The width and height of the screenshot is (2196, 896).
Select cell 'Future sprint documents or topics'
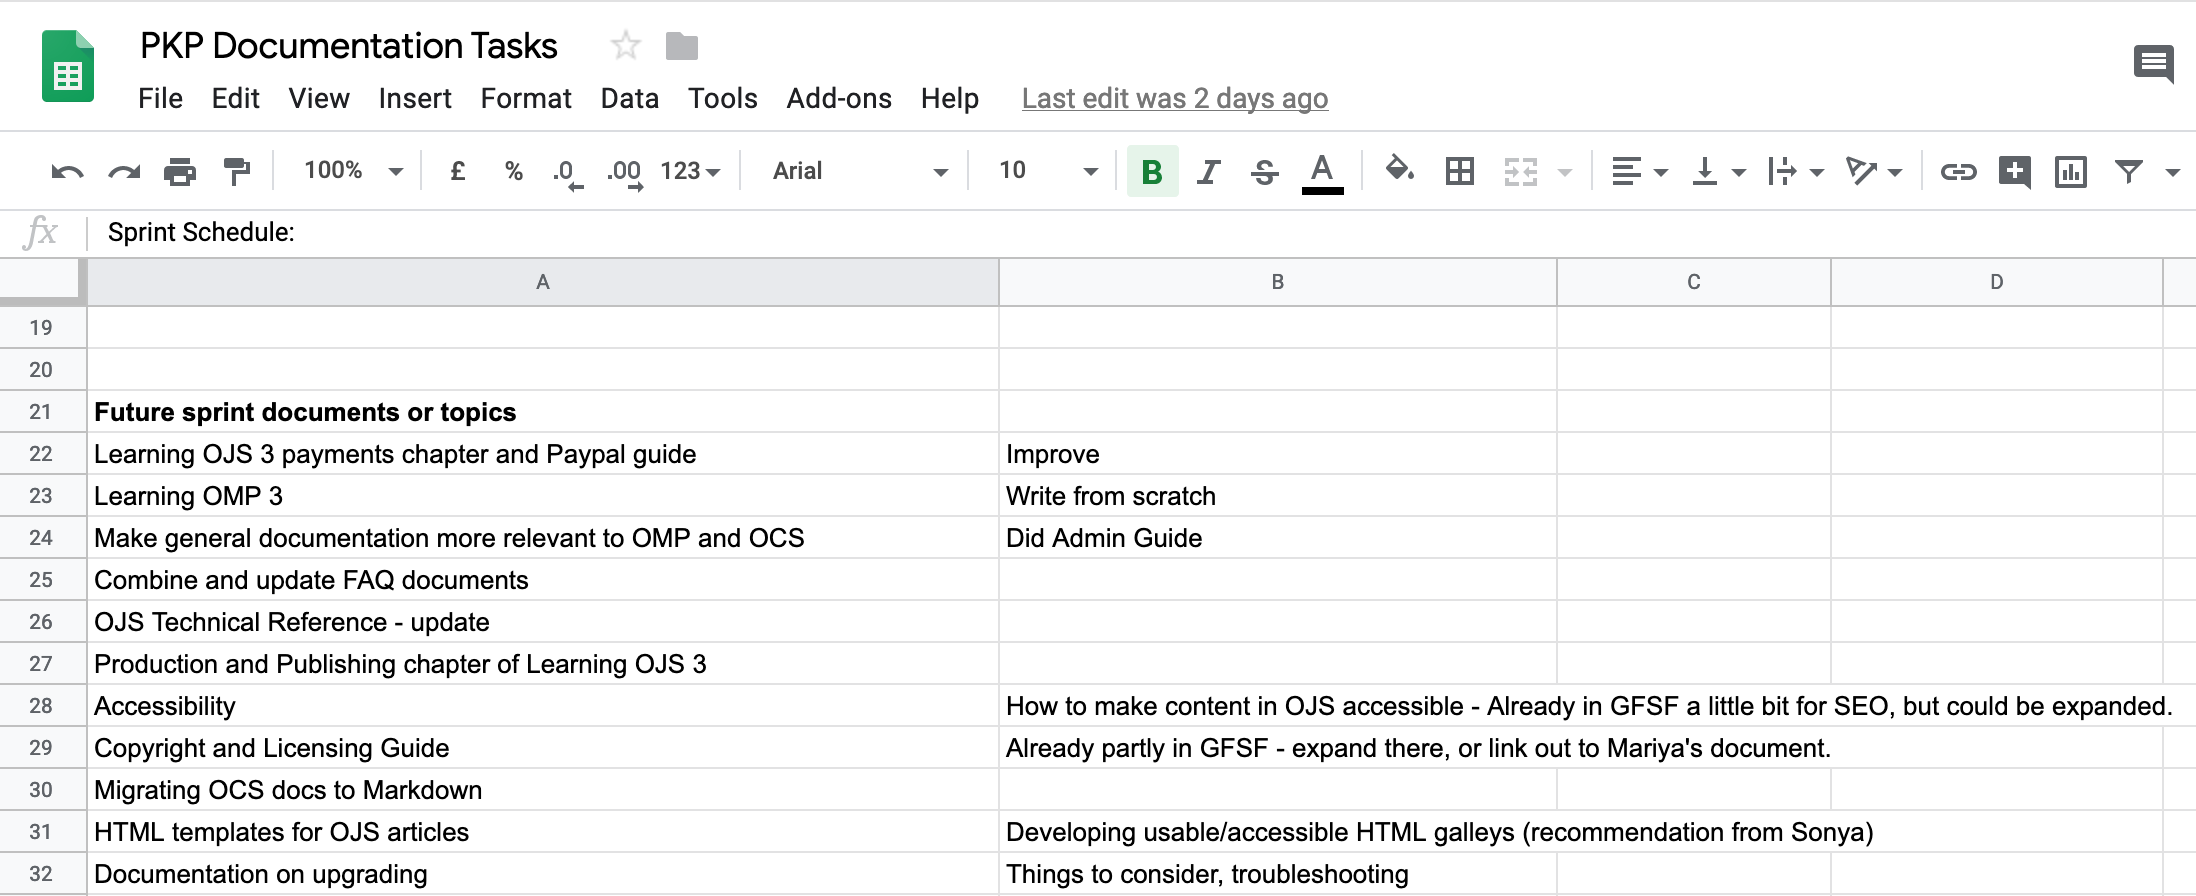(x=543, y=412)
